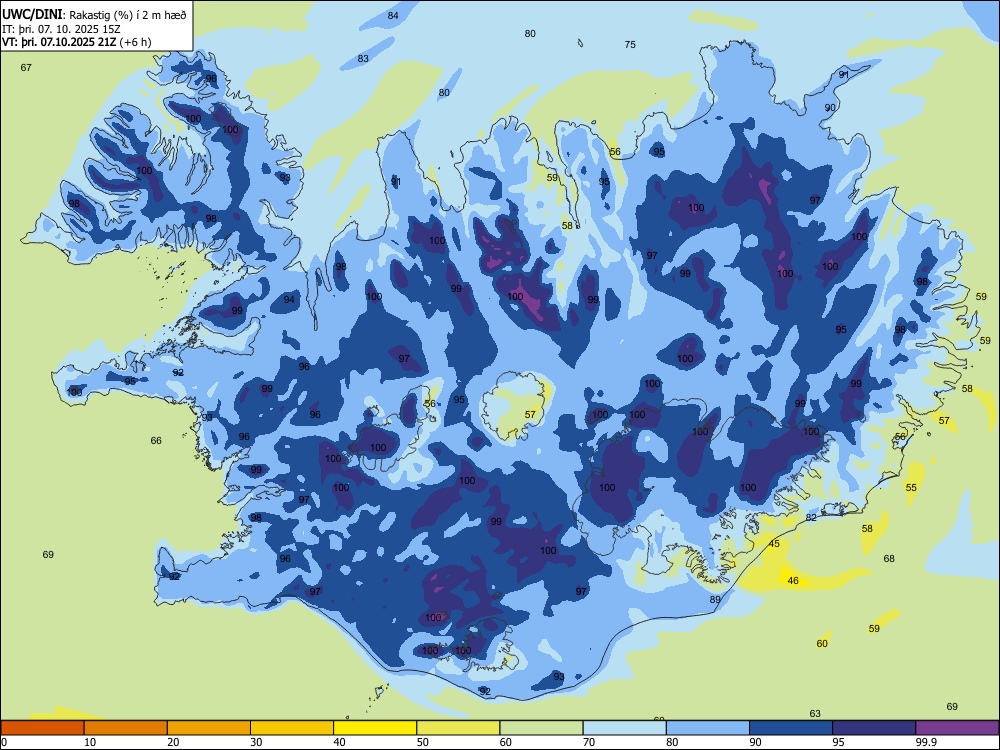1000x750 pixels.
Task: Click the map value 94 in the west
Action: pos(290,300)
